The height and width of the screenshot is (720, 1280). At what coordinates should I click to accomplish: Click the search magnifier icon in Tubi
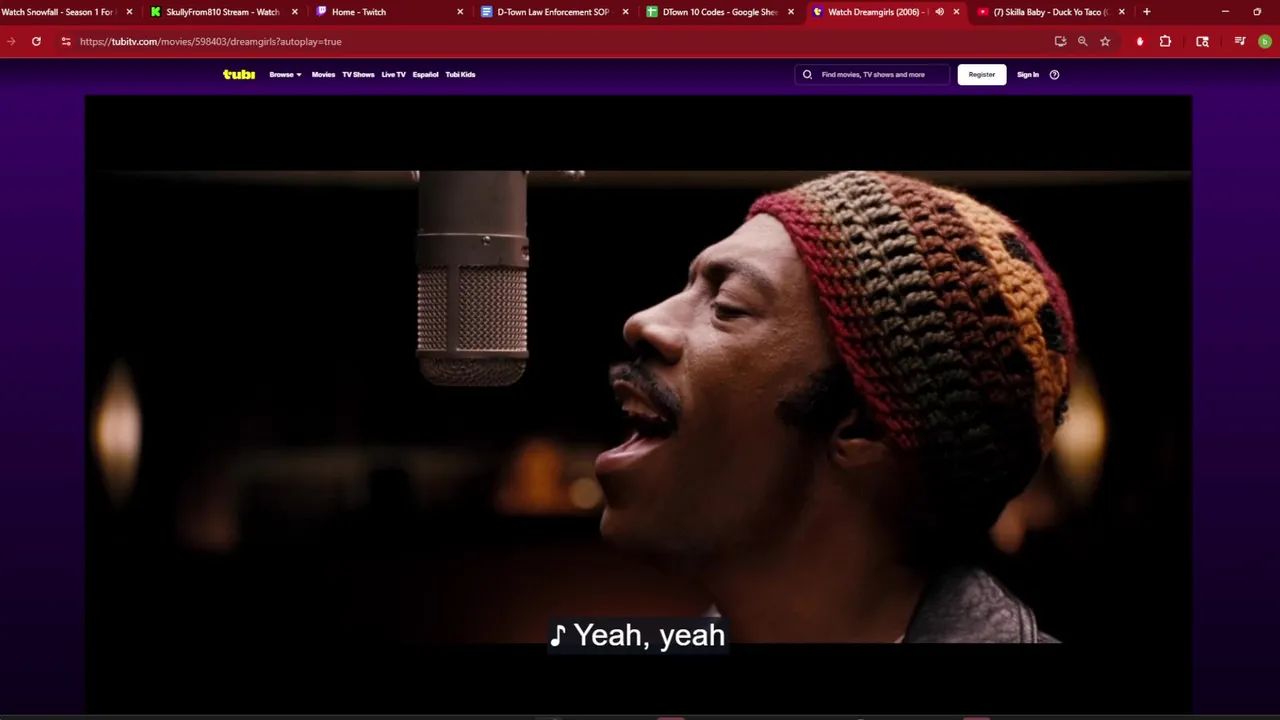[x=807, y=74]
